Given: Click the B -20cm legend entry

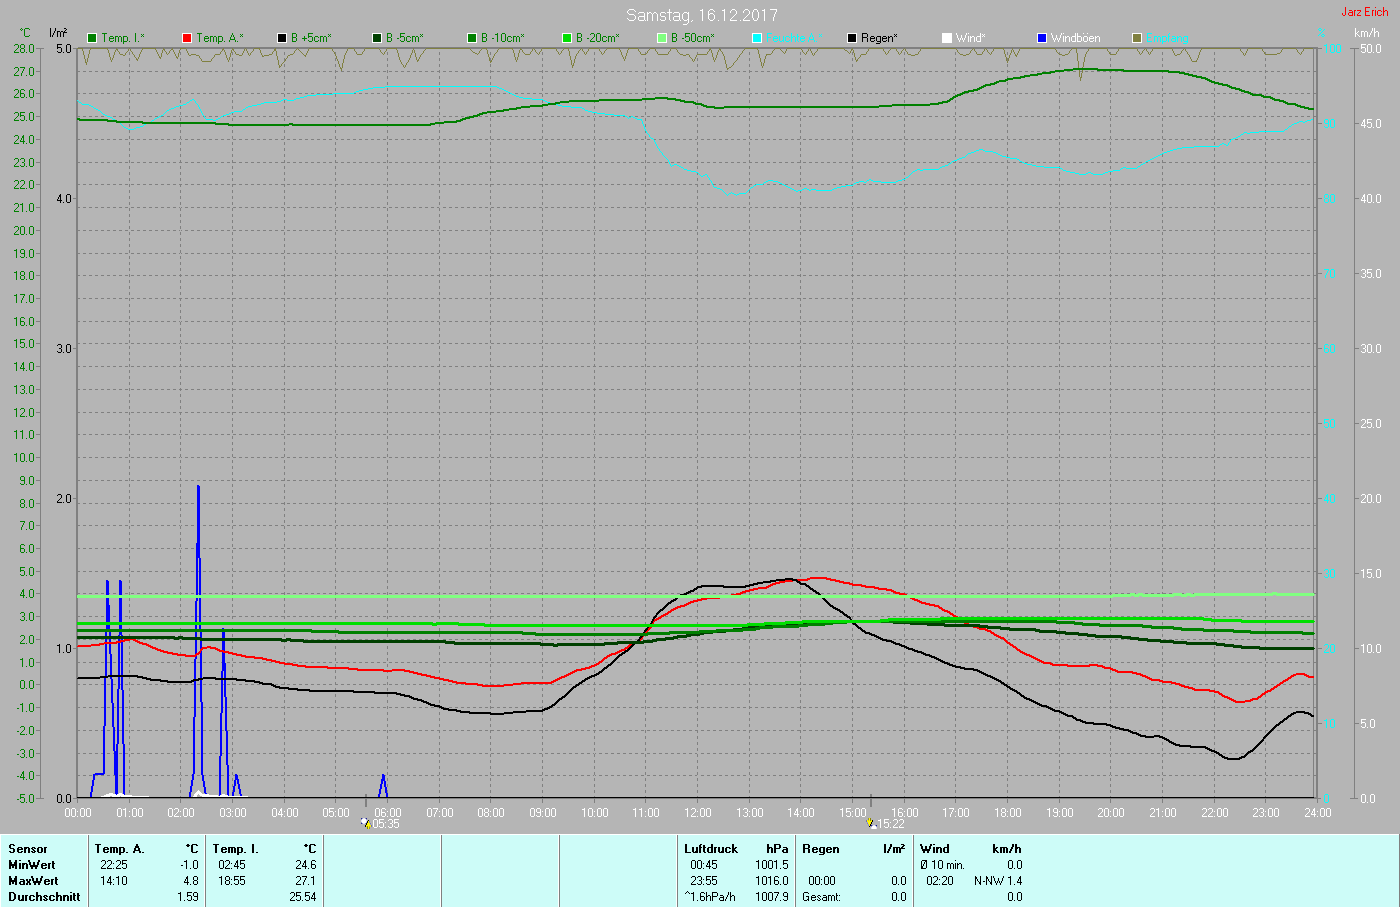Looking at the screenshot, I should click(591, 38).
